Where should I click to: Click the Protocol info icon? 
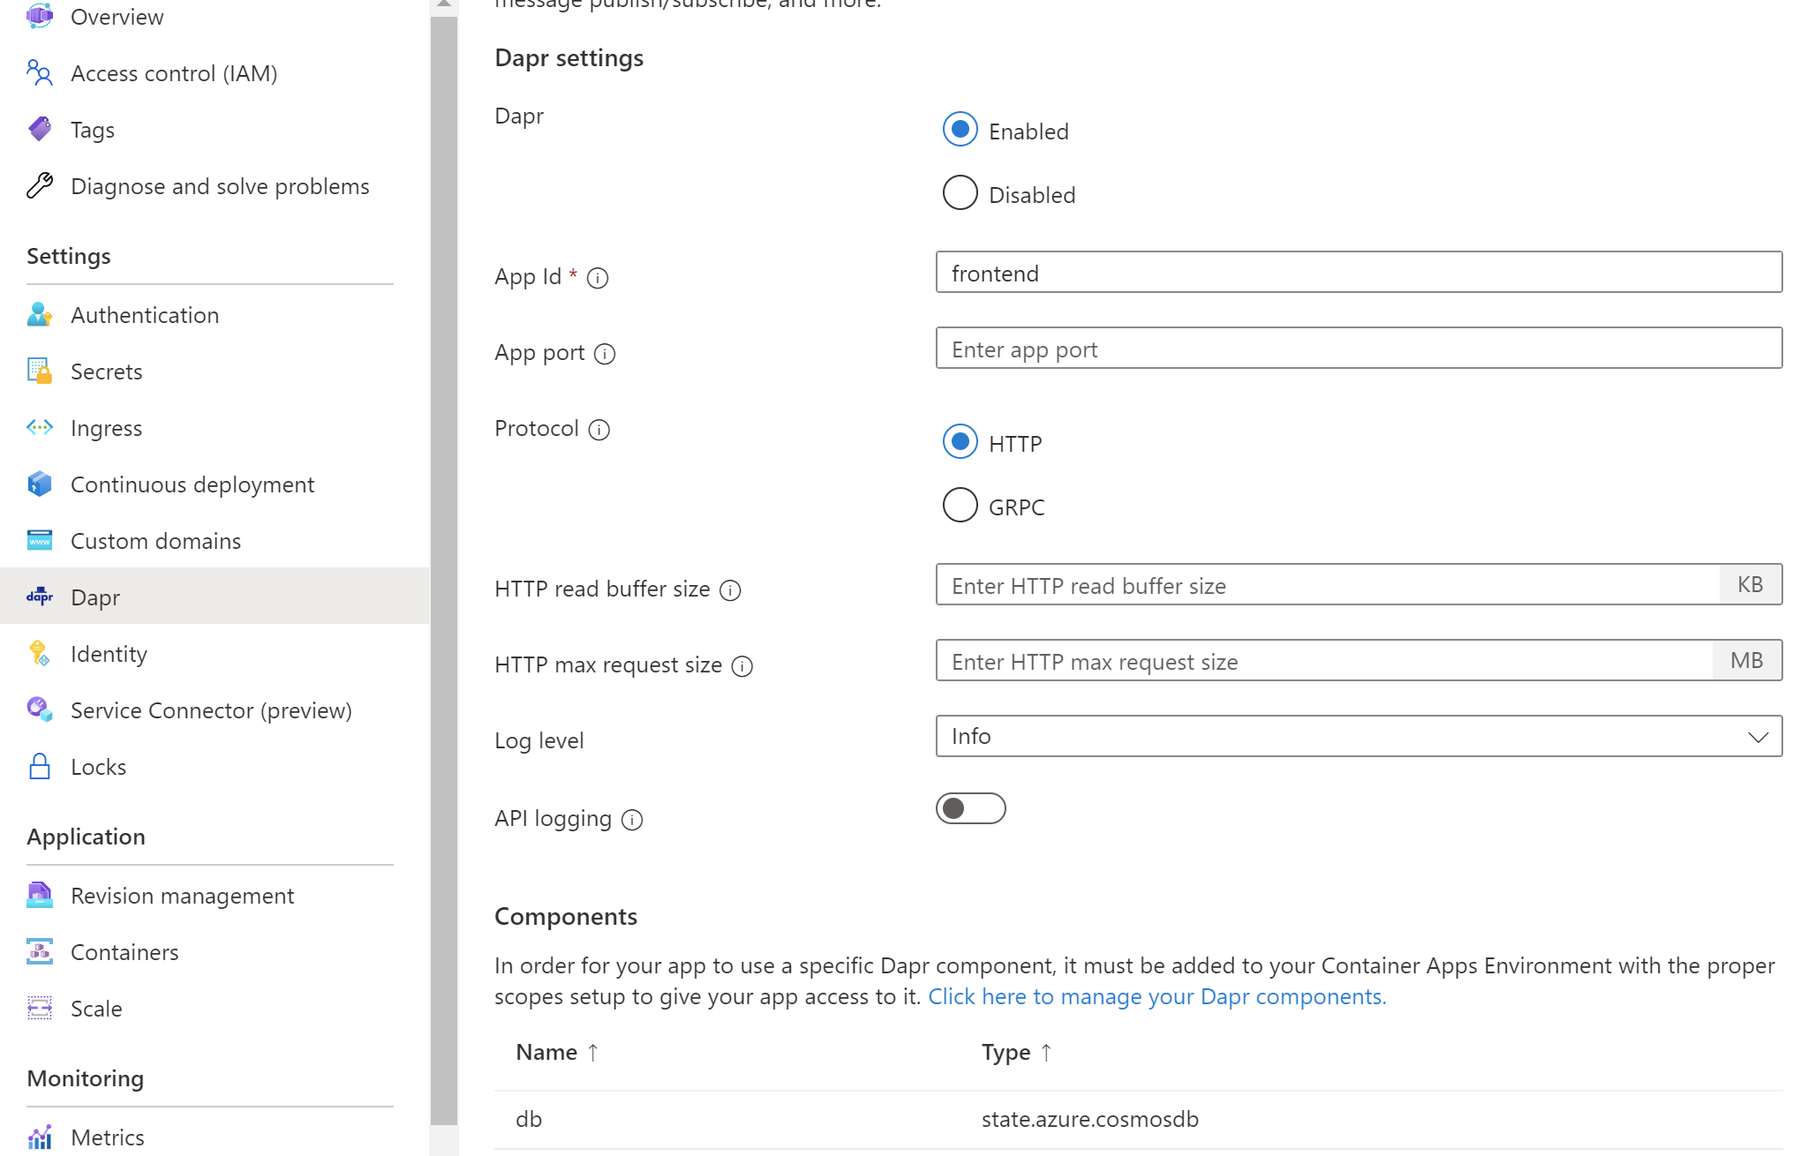pyautogui.click(x=599, y=430)
